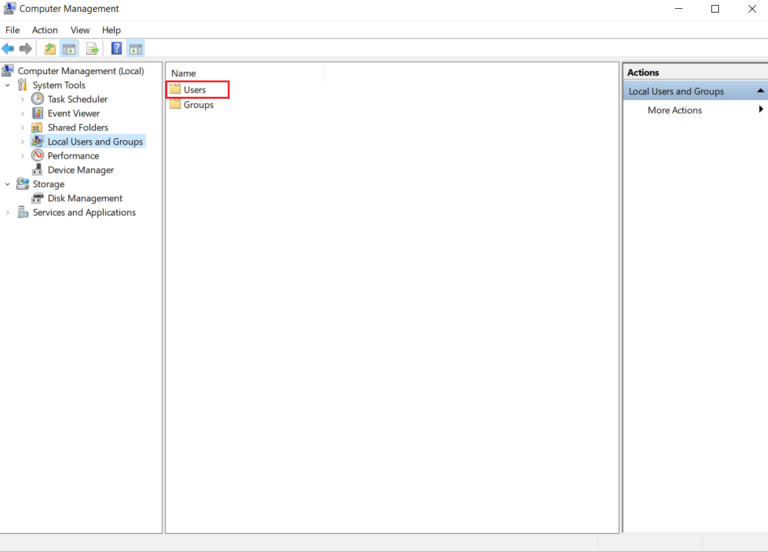Open Help using the question mark icon

point(117,48)
